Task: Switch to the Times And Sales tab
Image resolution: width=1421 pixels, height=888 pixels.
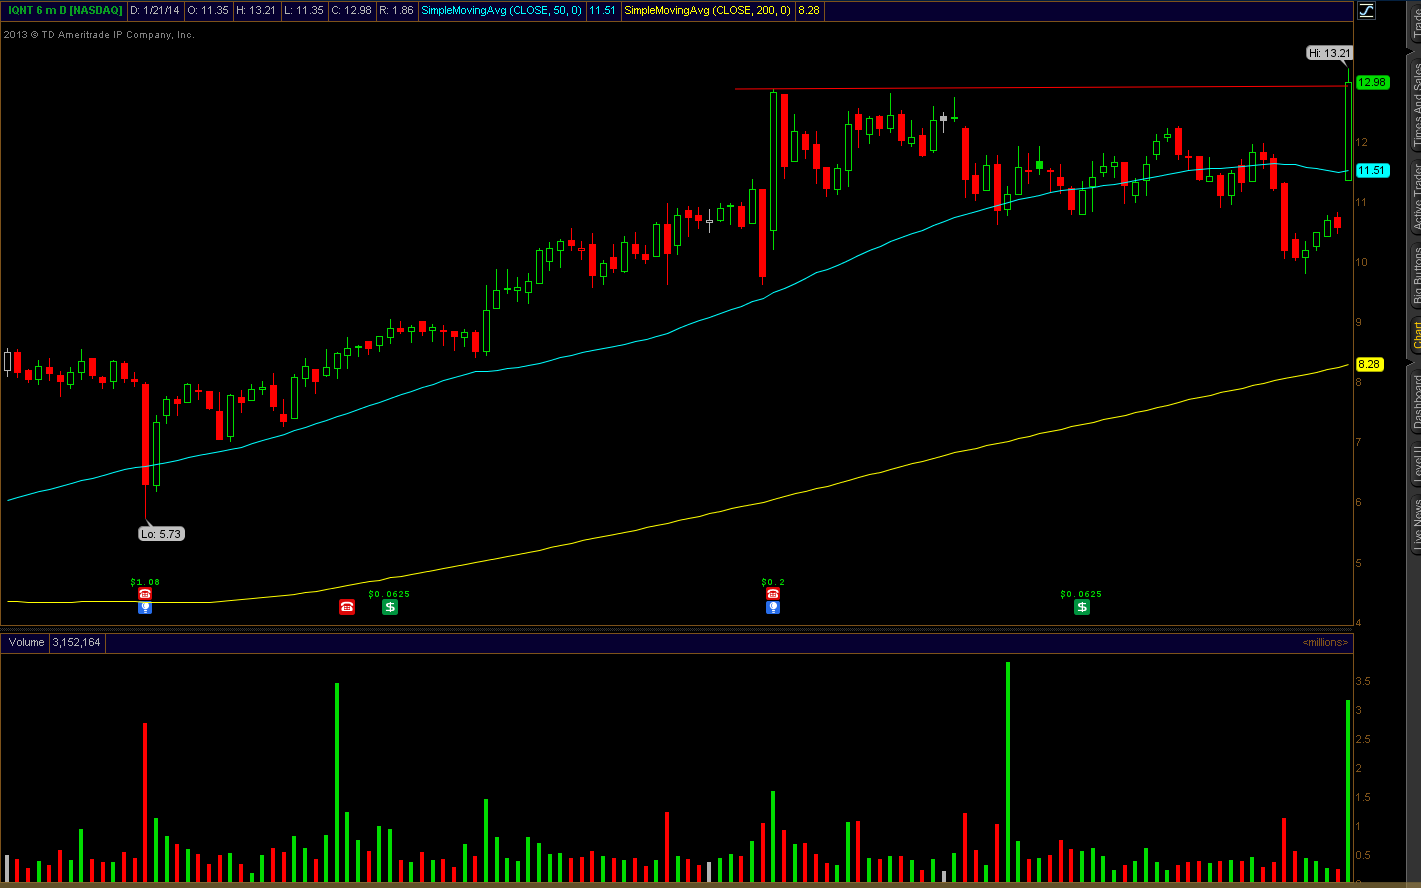Action: pyautogui.click(x=1414, y=105)
